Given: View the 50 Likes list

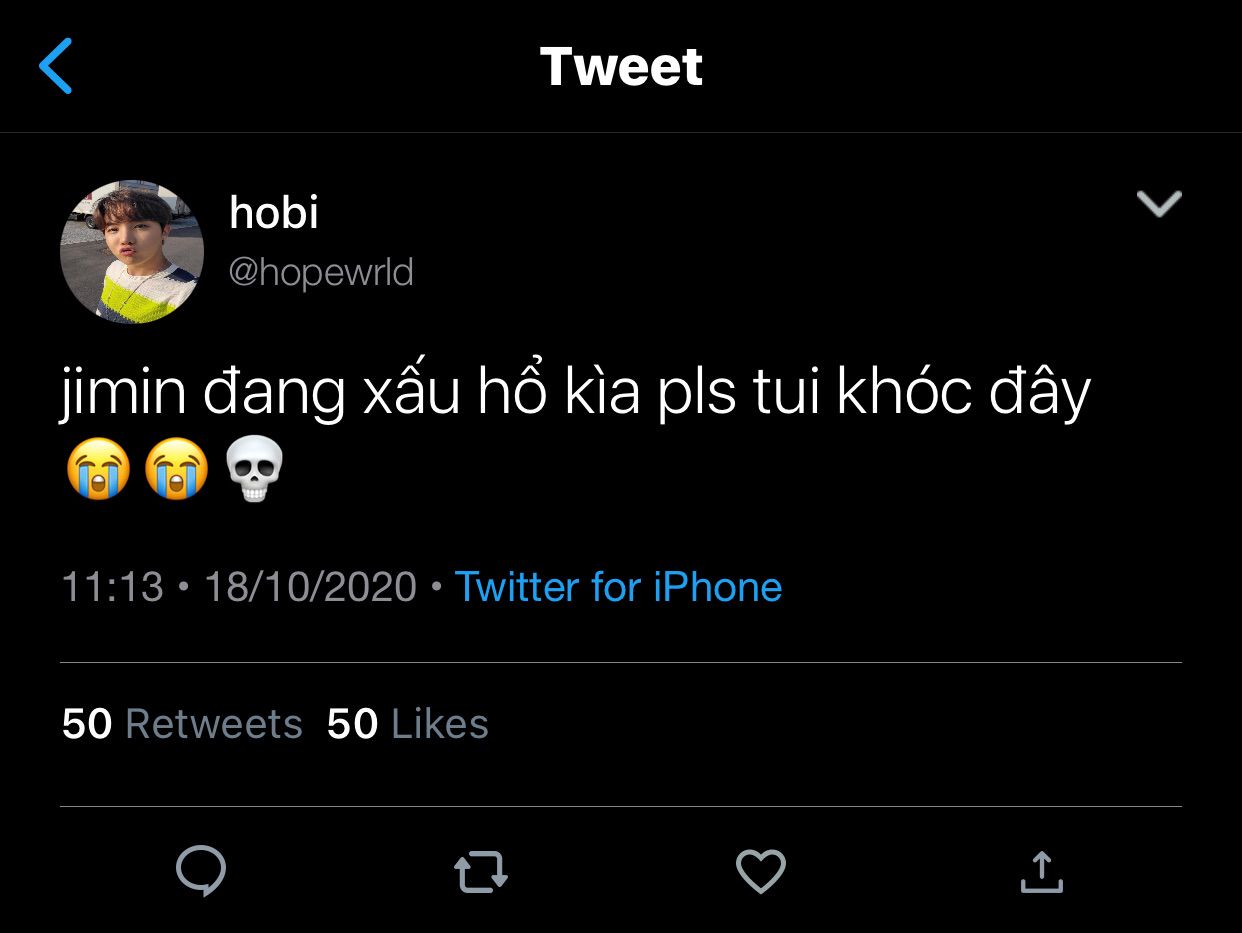Looking at the screenshot, I should tap(408, 724).
